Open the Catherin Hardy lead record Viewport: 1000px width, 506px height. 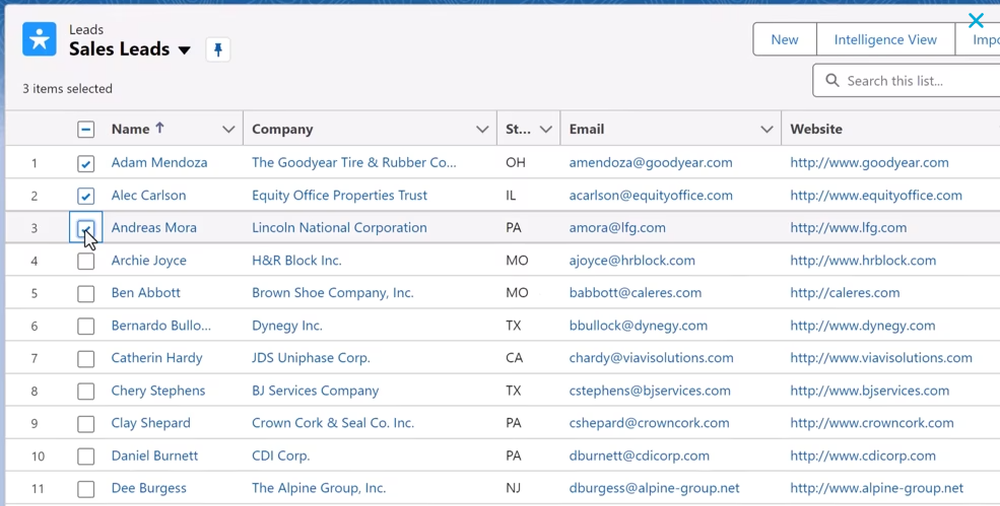click(157, 358)
